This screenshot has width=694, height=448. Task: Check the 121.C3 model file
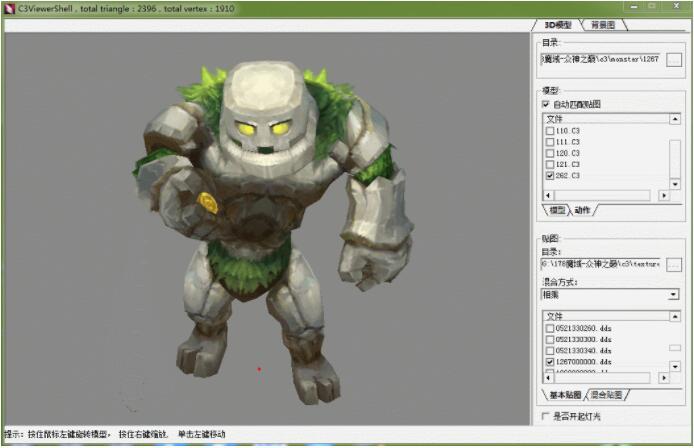click(x=550, y=165)
